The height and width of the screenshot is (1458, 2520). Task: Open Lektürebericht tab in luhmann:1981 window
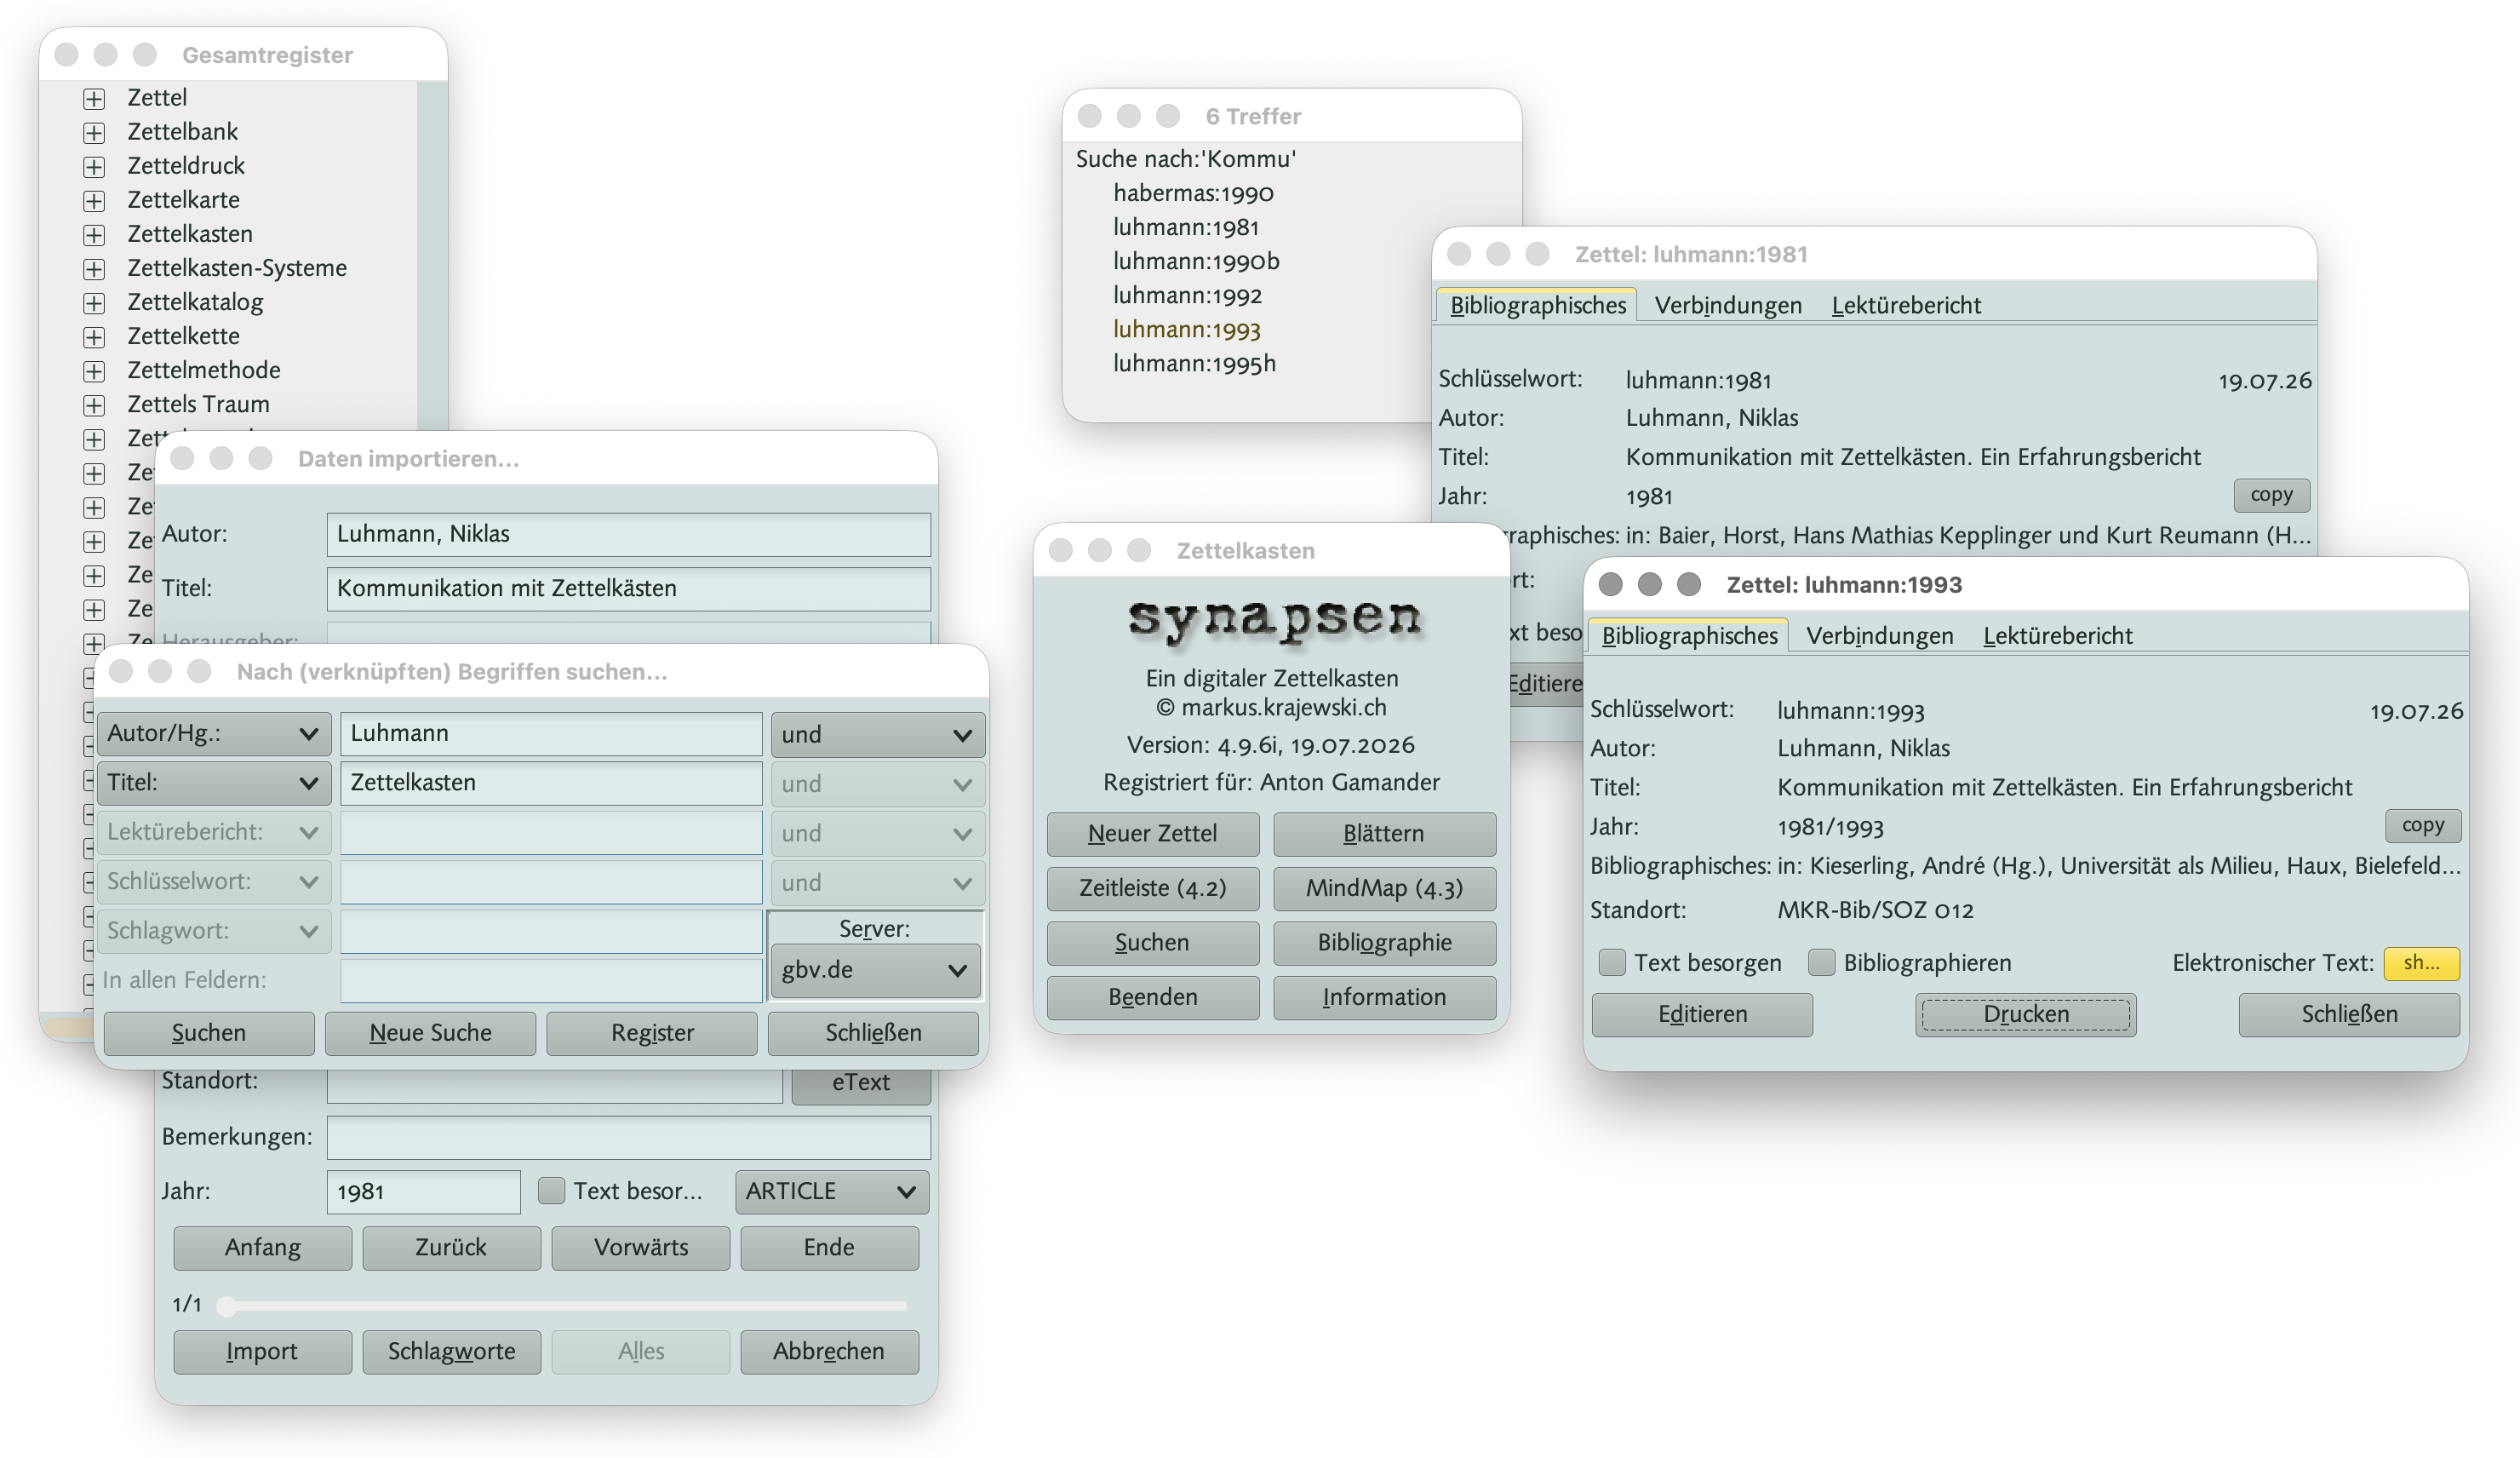coord(1906,306)
